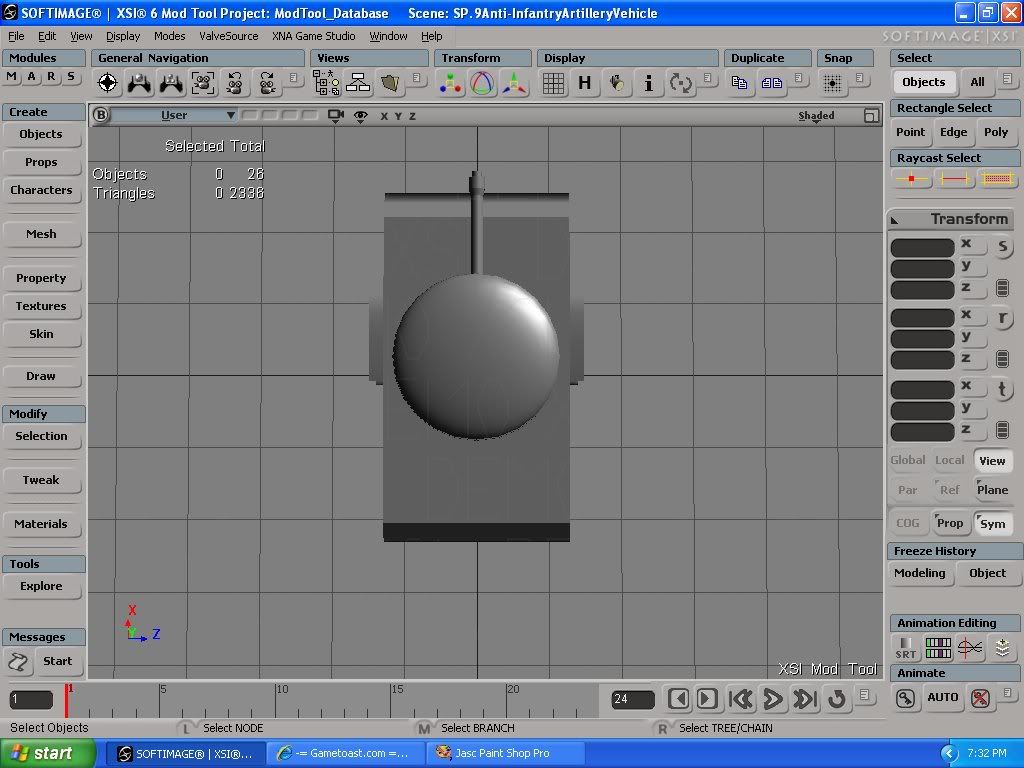
Task: Enable Global transform mode
Action: (908, 460)
